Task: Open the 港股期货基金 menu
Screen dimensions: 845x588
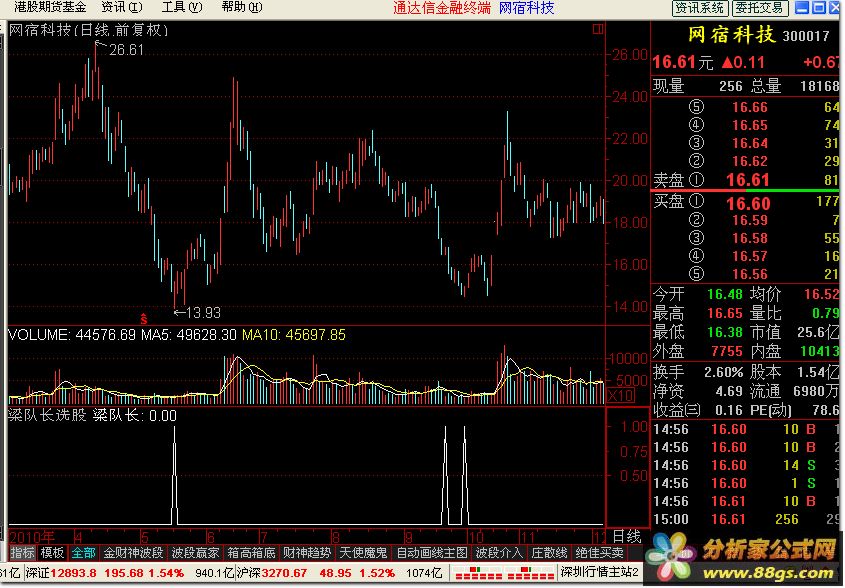Action: pyautogui.click(x=50, y=7)
